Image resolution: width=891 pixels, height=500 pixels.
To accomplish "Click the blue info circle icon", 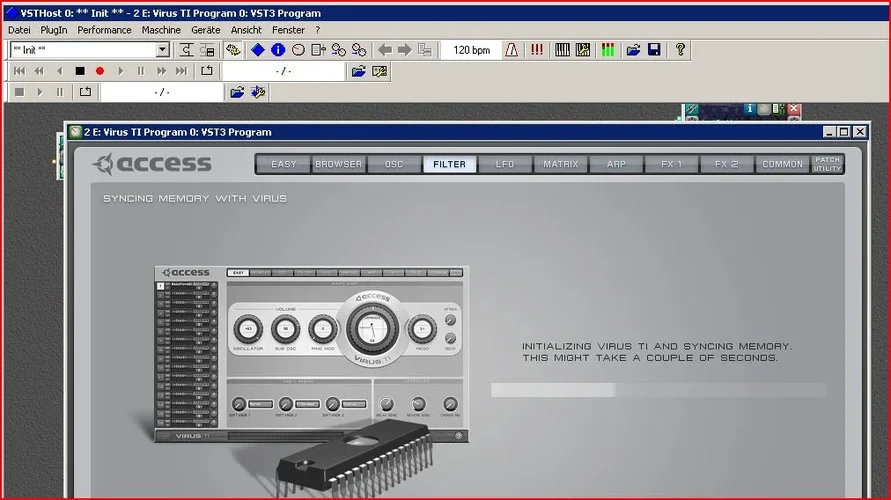I will (x=278, y=50).
